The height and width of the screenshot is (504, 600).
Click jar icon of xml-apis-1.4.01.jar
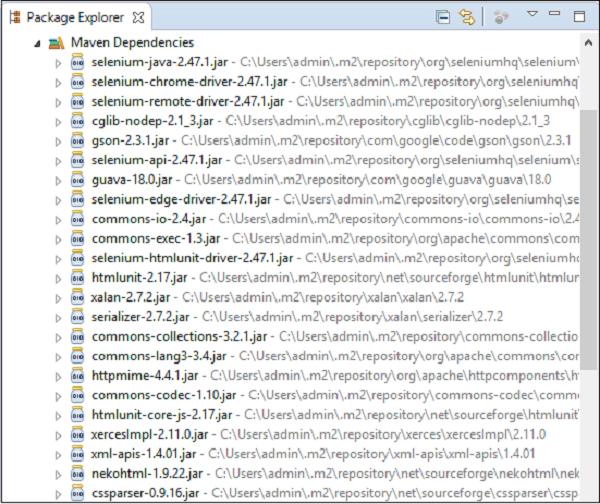pos(78,454)
